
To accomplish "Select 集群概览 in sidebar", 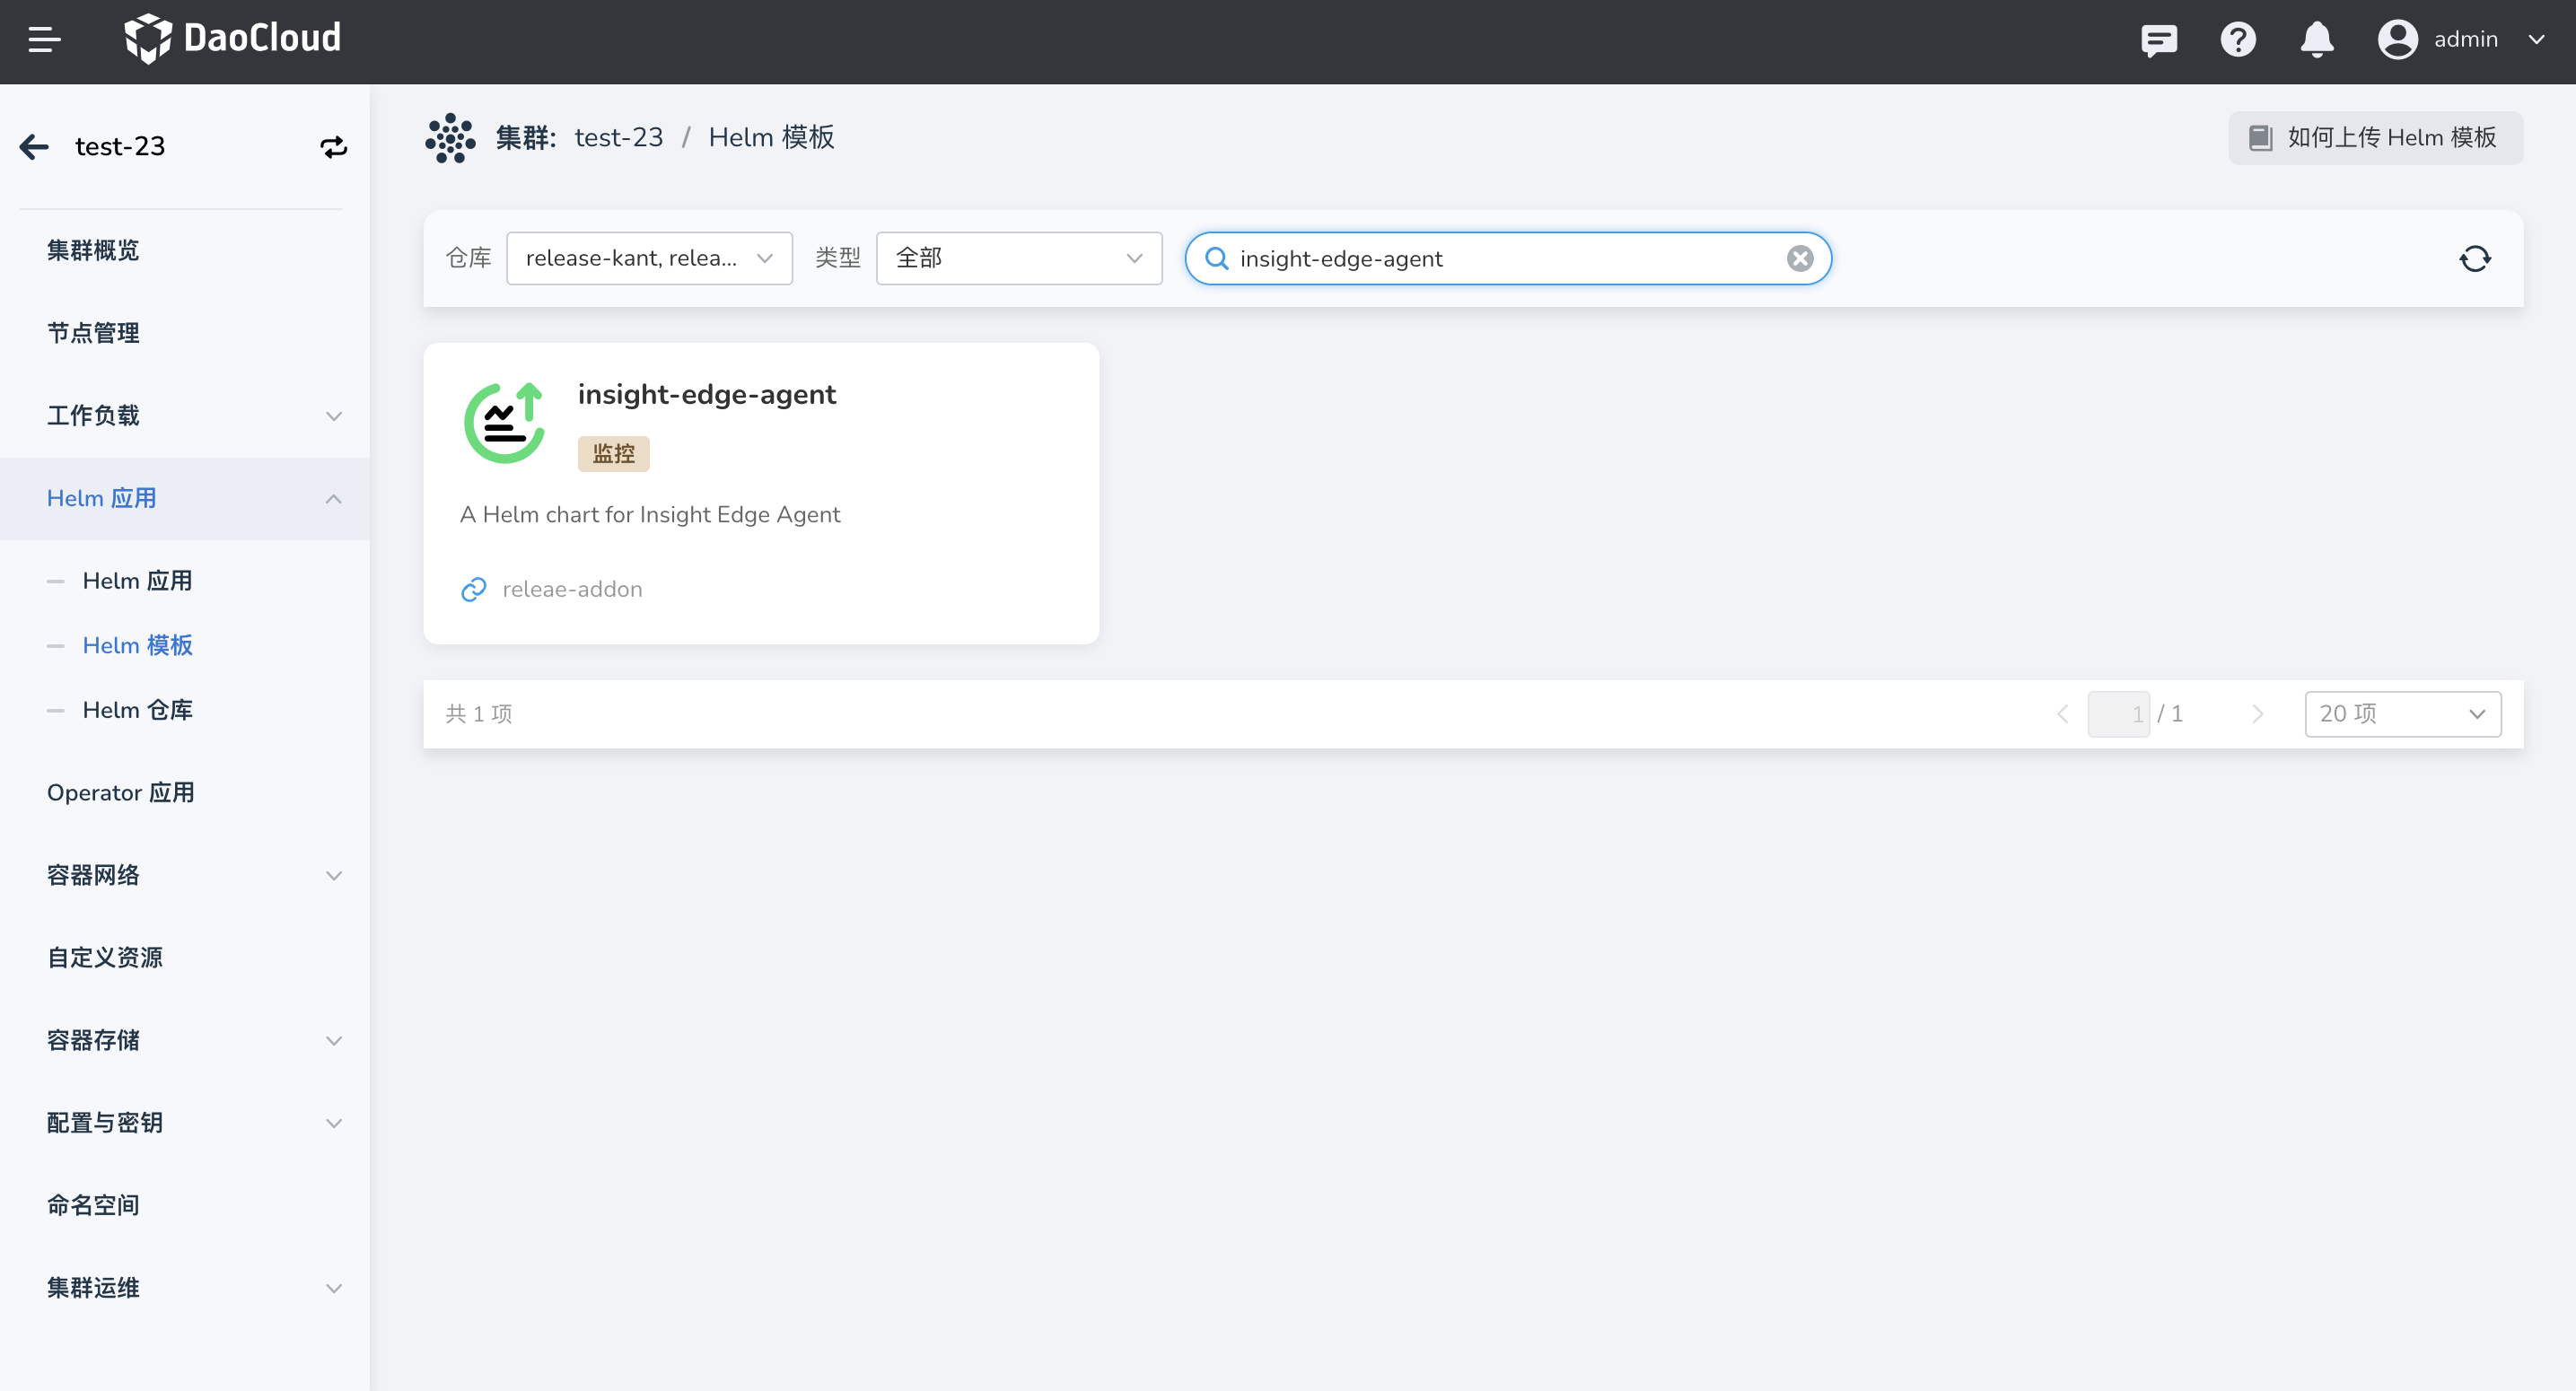I will 185,251.
